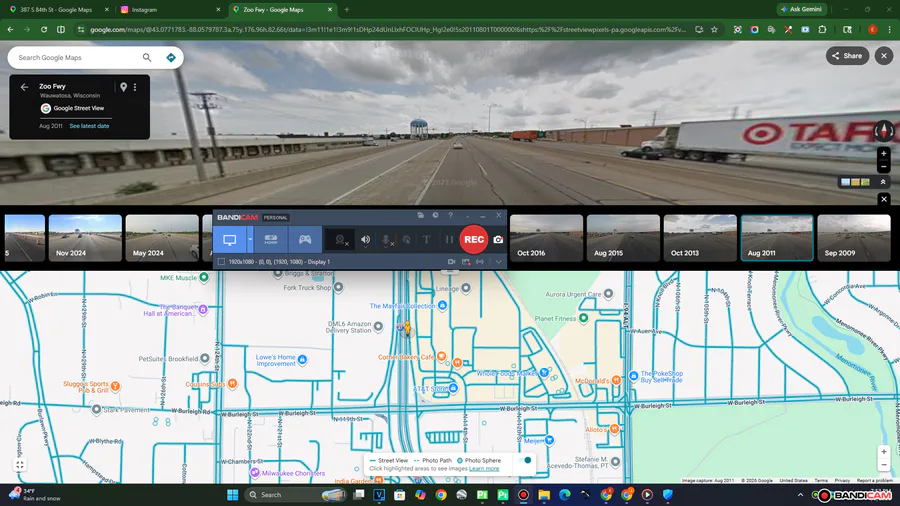The height and width of the screenshot is (506, 900).
Task: Select the Sep 2009 Street View thumbnail
Action: pyautogui.click(x=854, y=238)
